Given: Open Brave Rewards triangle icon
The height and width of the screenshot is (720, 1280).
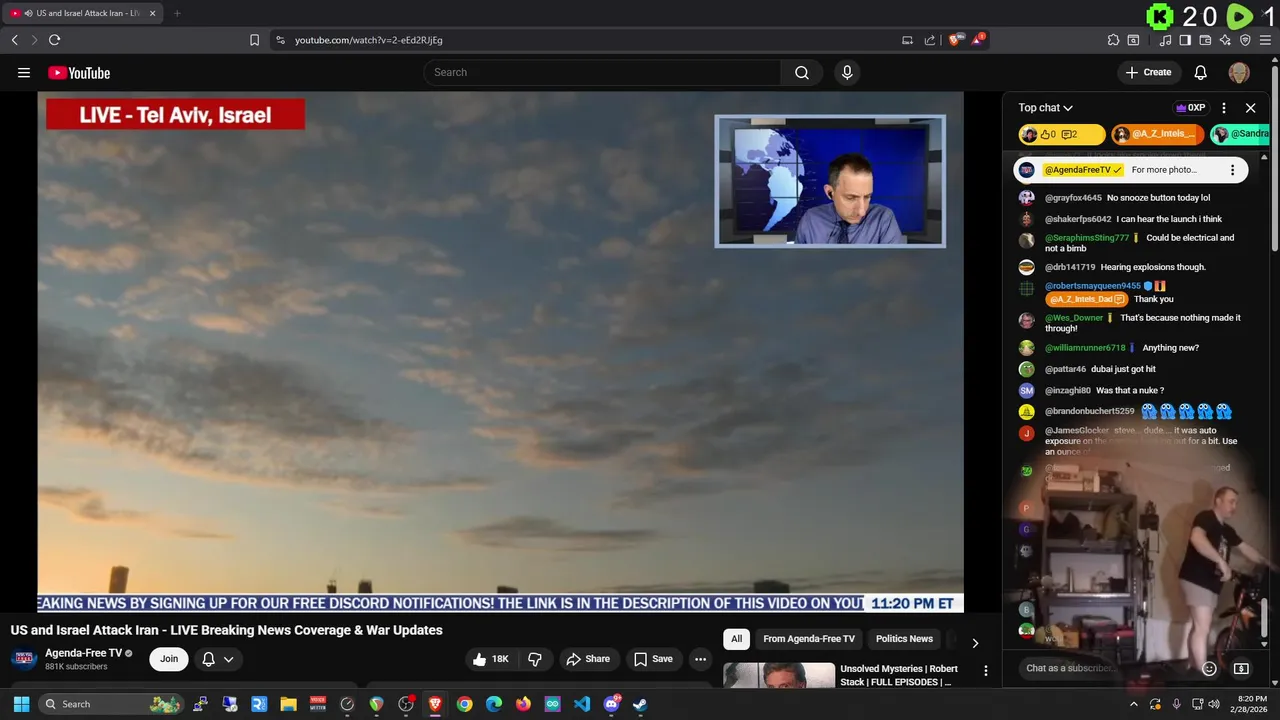Looking at the screenshot, I should pyautogui.click(x=978, y=40).
